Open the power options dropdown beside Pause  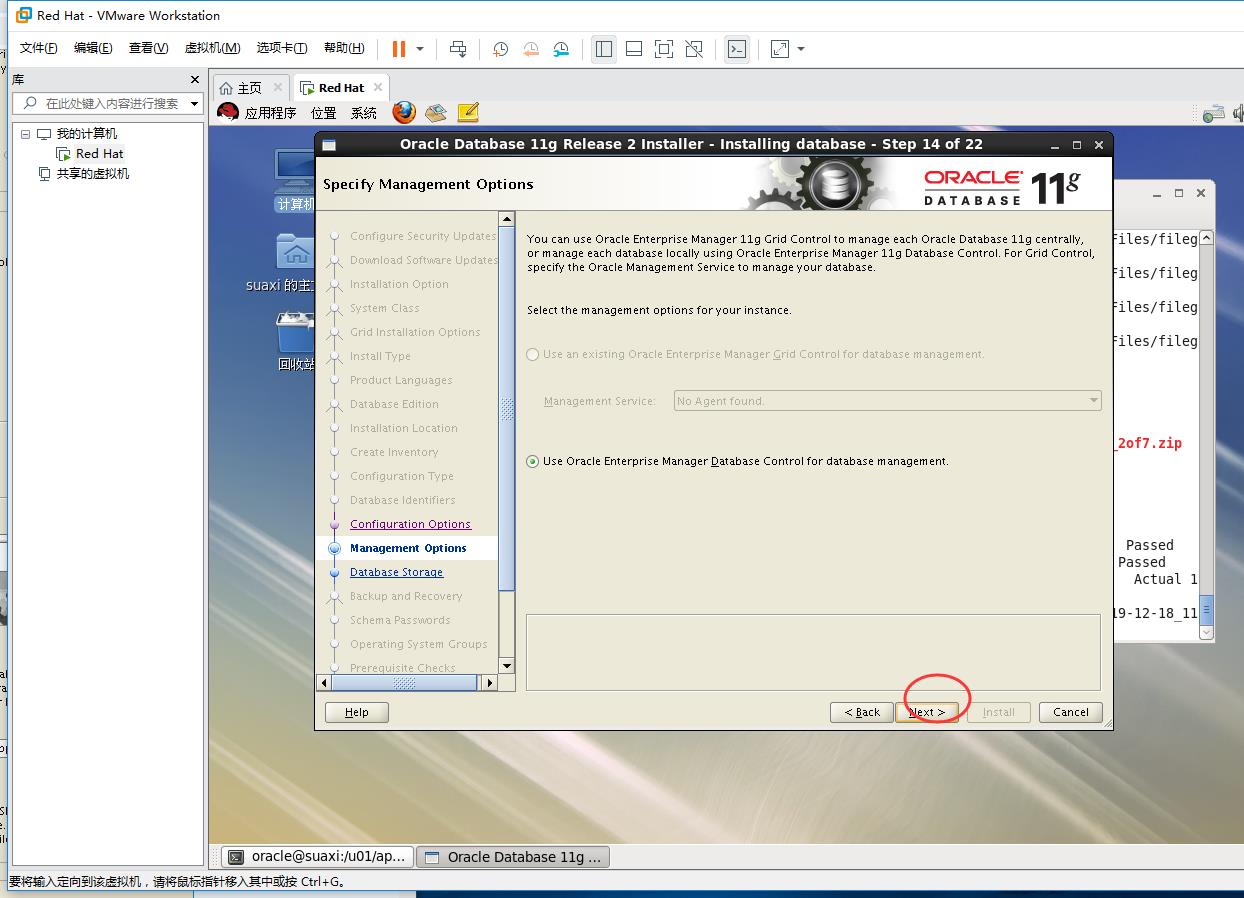[420, 49]
